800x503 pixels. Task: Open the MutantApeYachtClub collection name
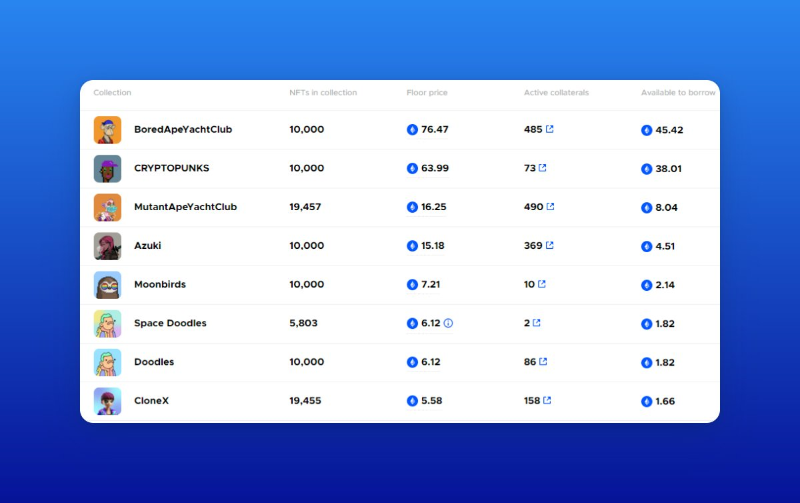pyautogui.click(x=185, y=207)
